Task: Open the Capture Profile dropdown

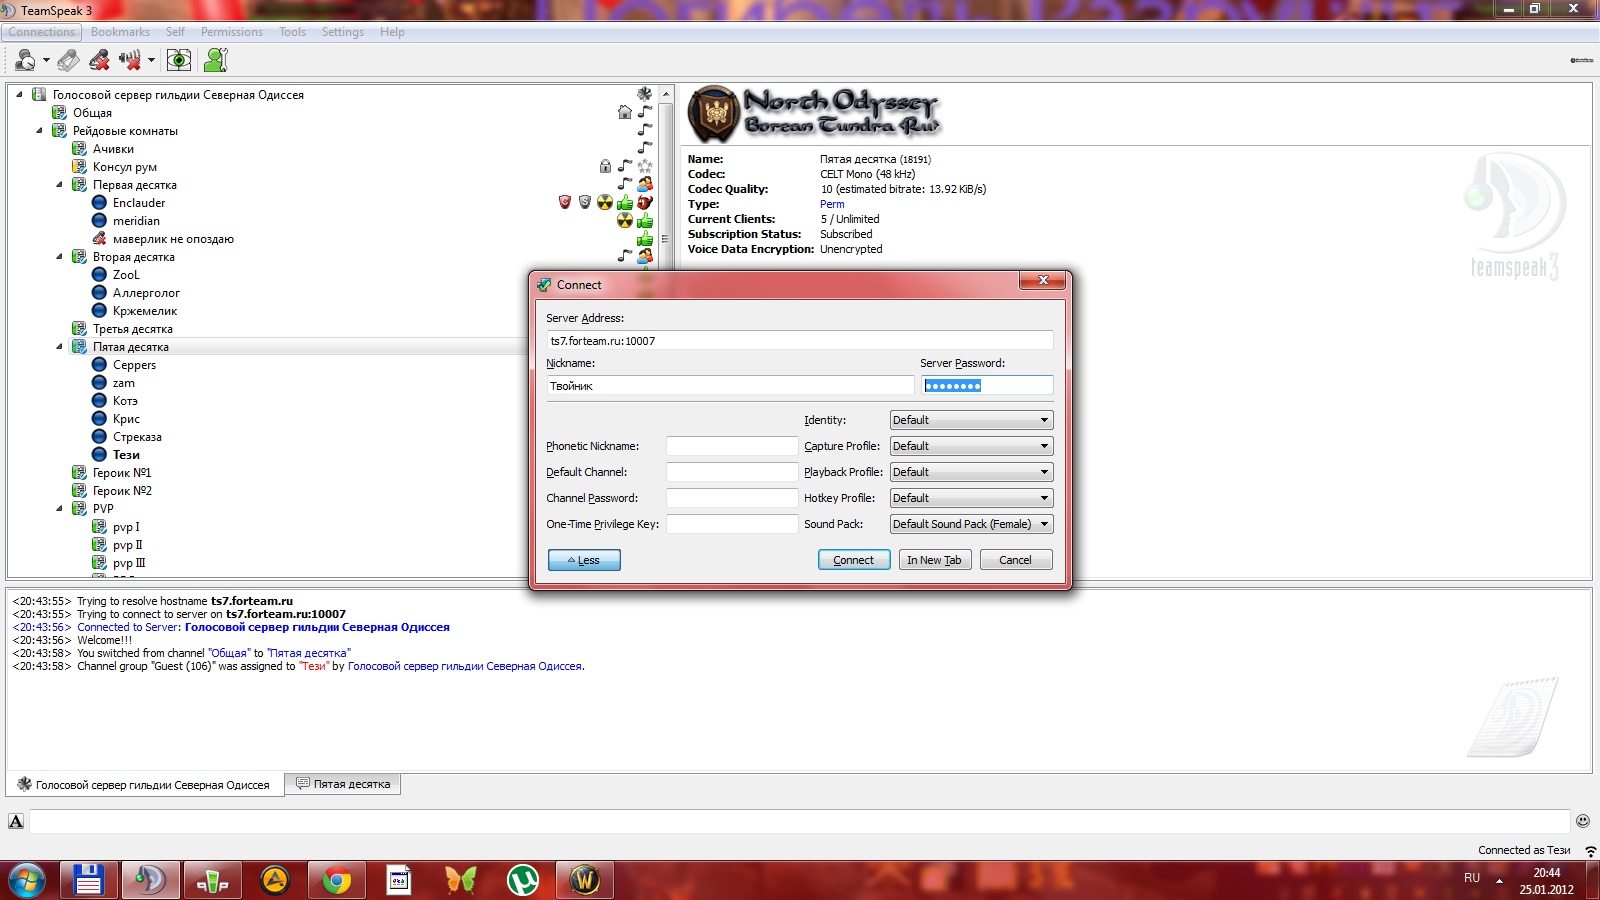Action: (x=971, y=446)
